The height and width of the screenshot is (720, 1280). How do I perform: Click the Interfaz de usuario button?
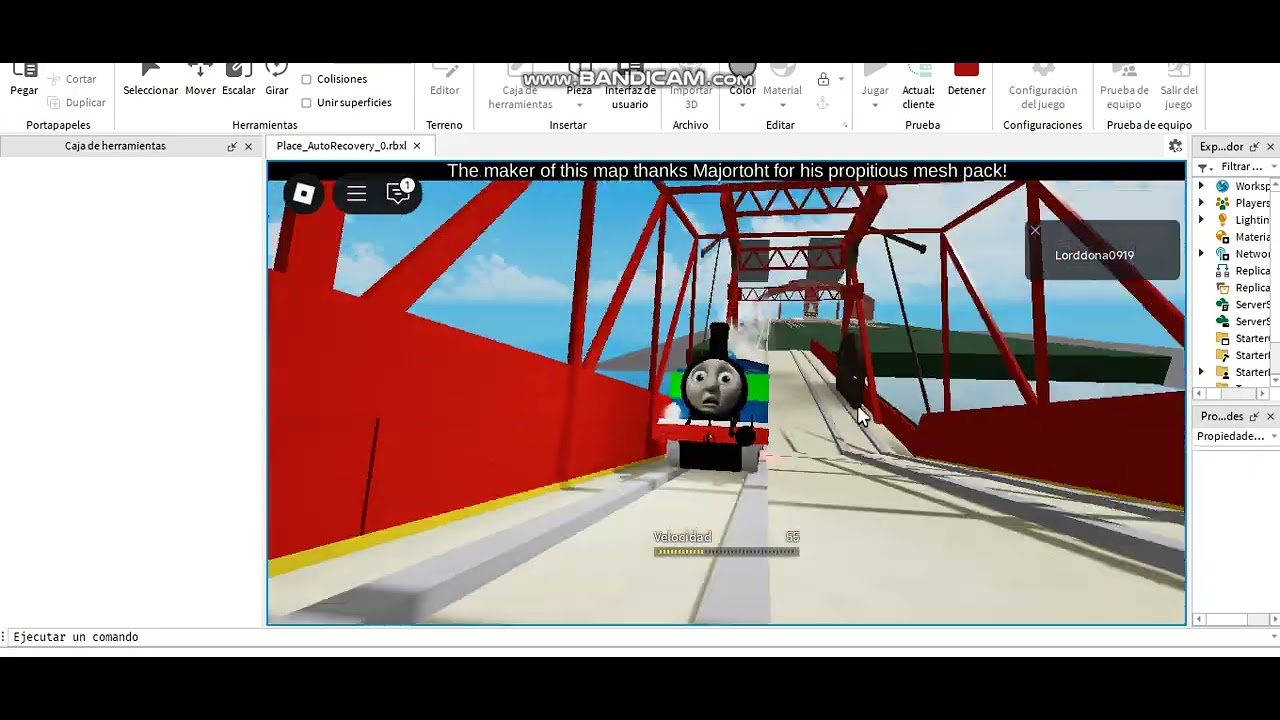[630, 88]
